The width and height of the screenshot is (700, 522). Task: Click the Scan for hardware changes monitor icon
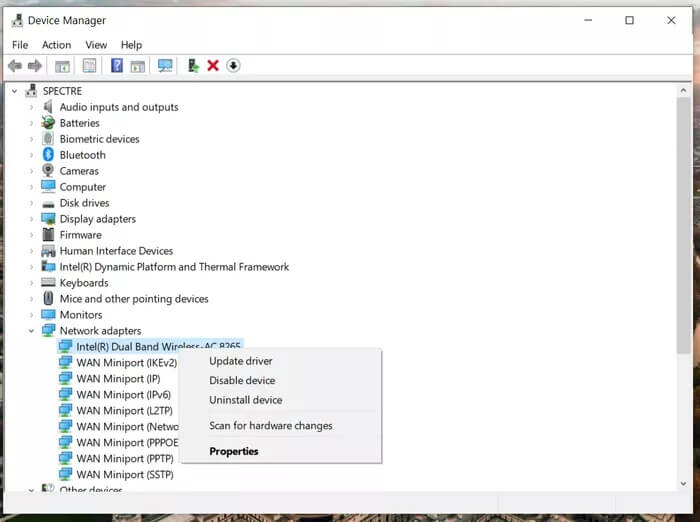[165, 66]
